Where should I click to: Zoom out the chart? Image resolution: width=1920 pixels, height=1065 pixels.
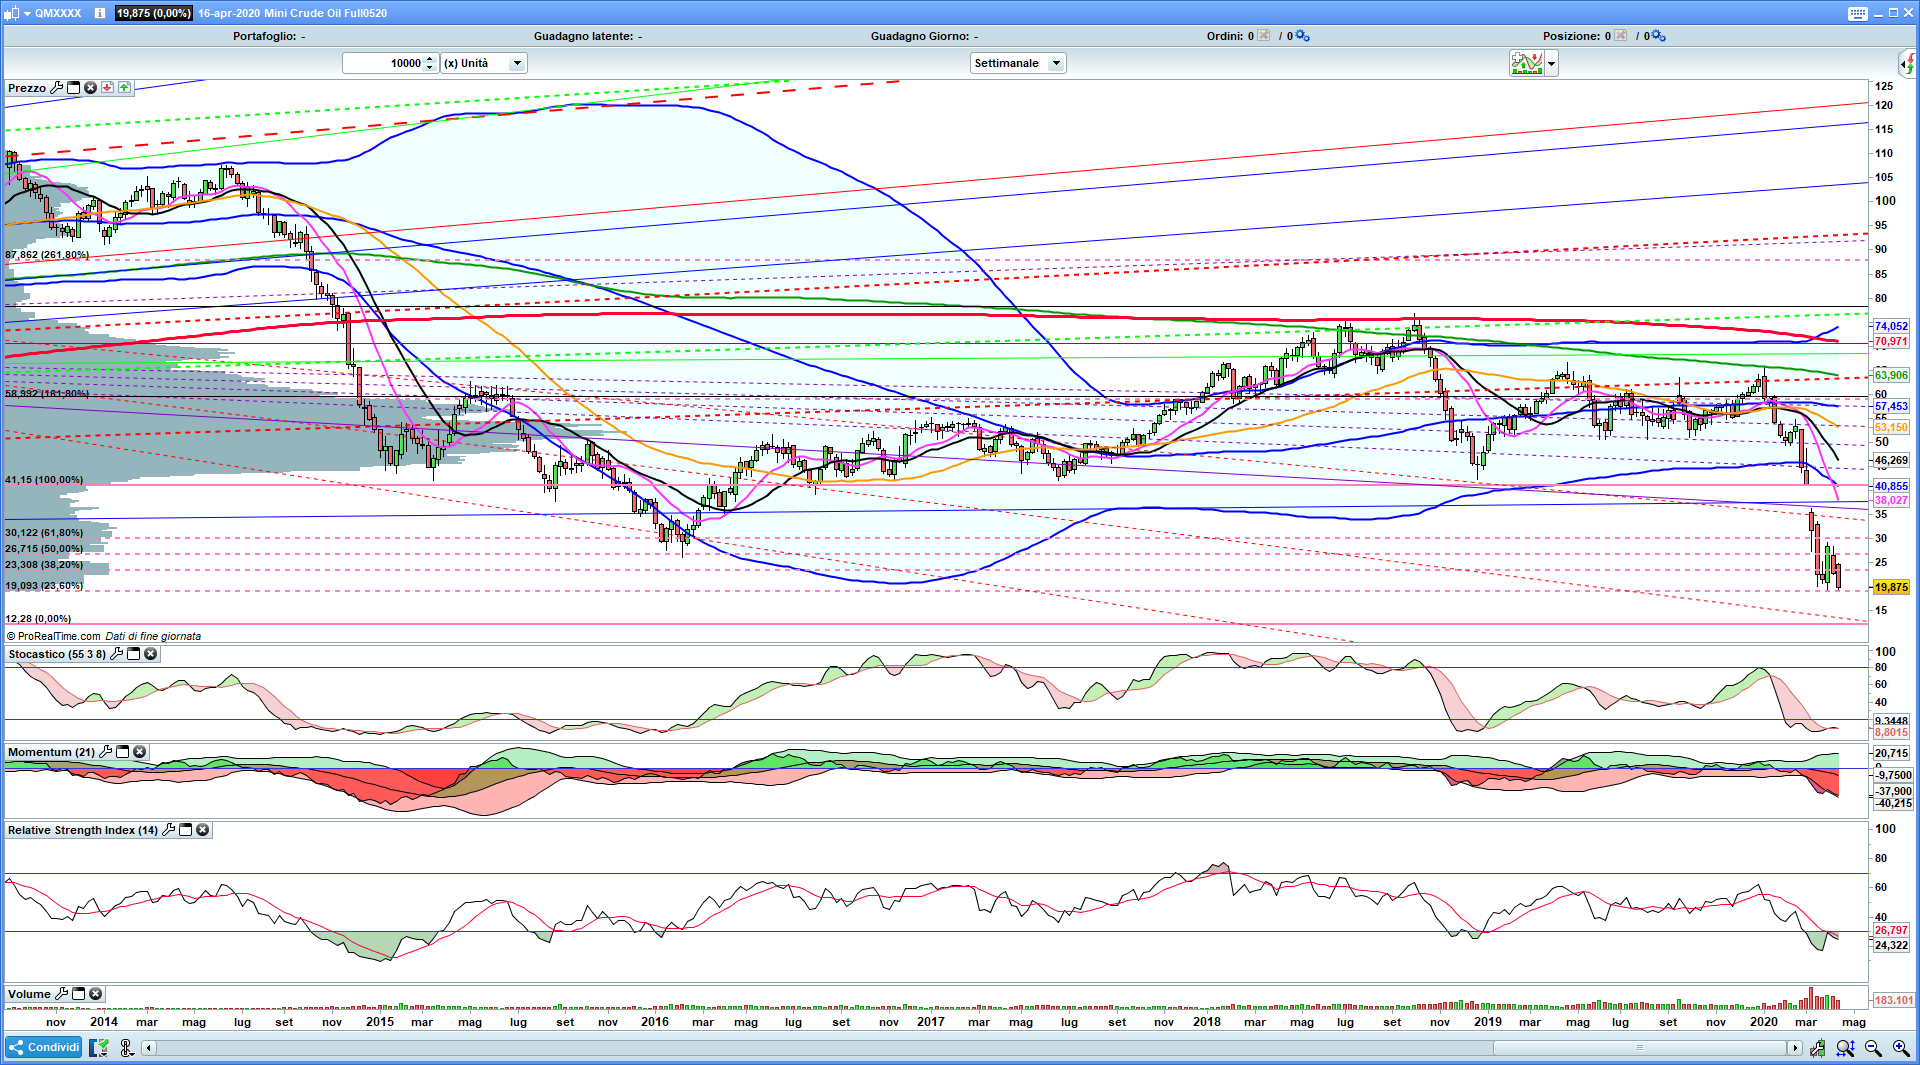click(1873, 1048)
